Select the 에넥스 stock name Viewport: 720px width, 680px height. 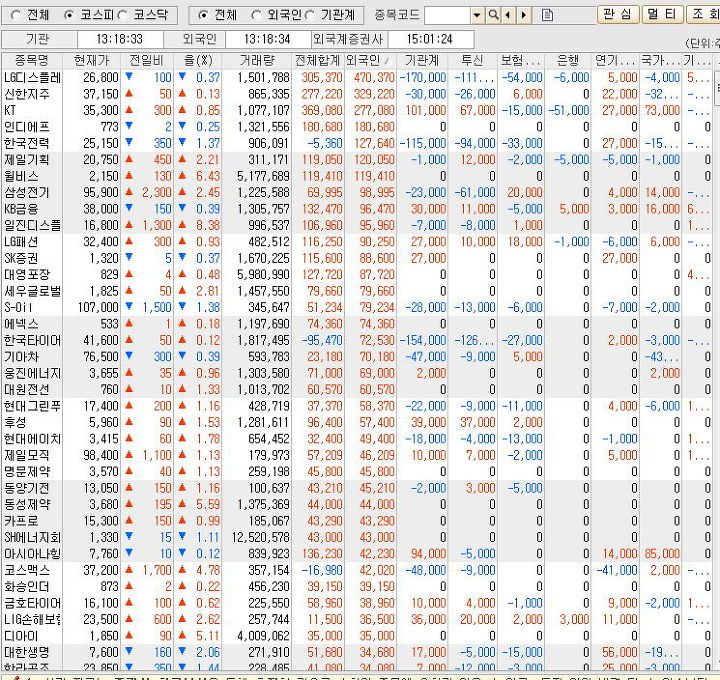click(x=21, y=324)
